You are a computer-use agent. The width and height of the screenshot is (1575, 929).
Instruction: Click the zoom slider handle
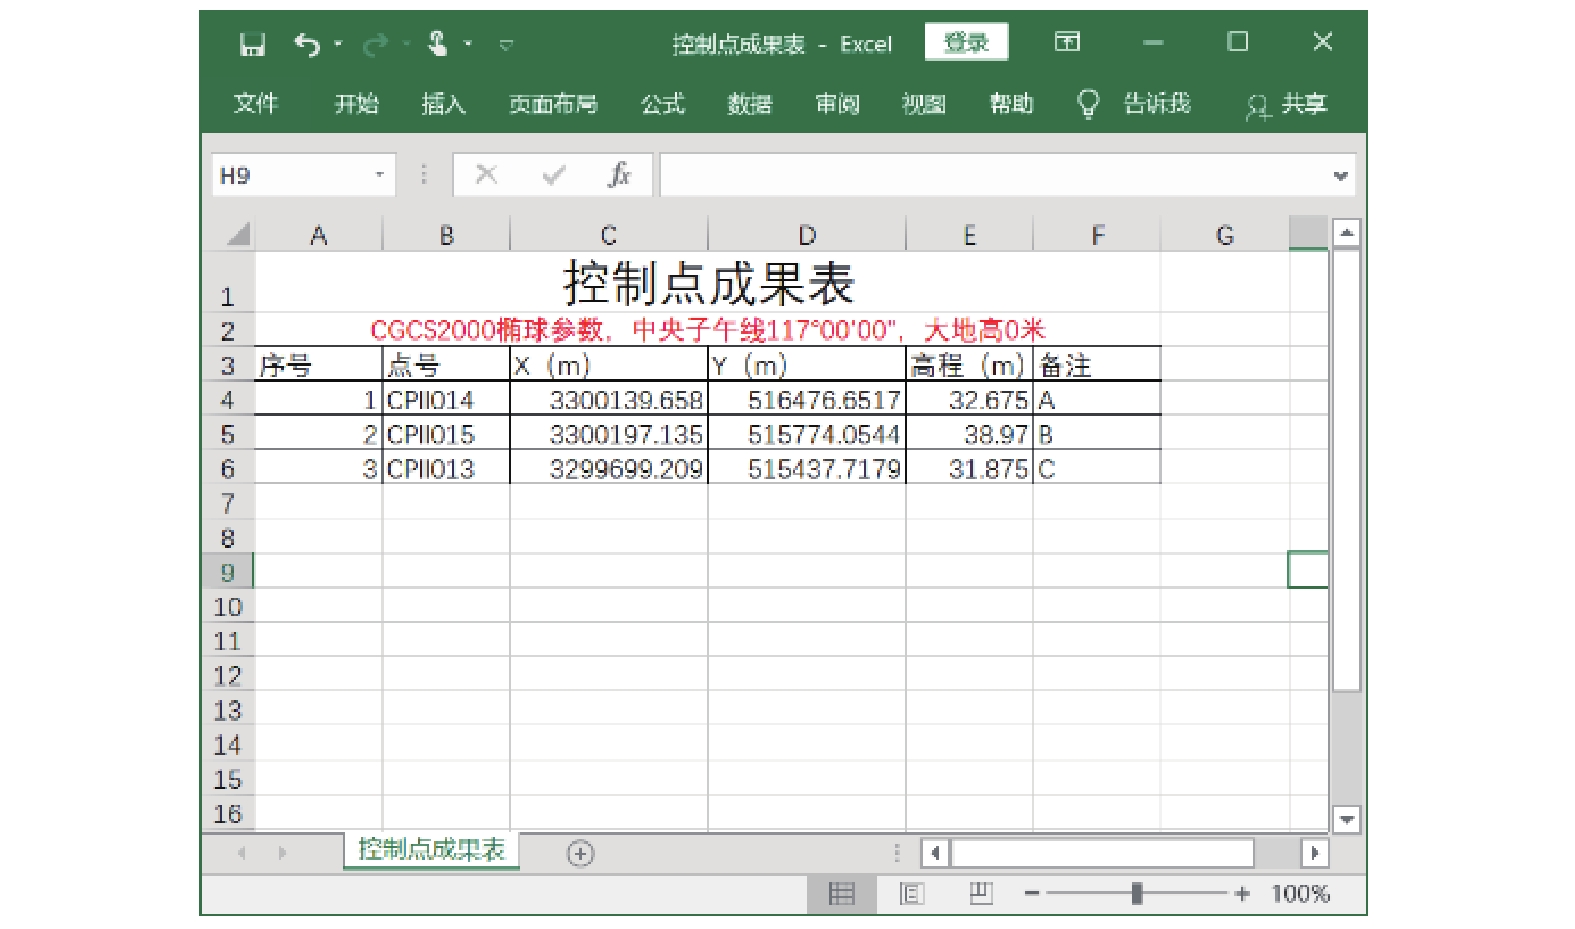click(x=1136, y=893)
